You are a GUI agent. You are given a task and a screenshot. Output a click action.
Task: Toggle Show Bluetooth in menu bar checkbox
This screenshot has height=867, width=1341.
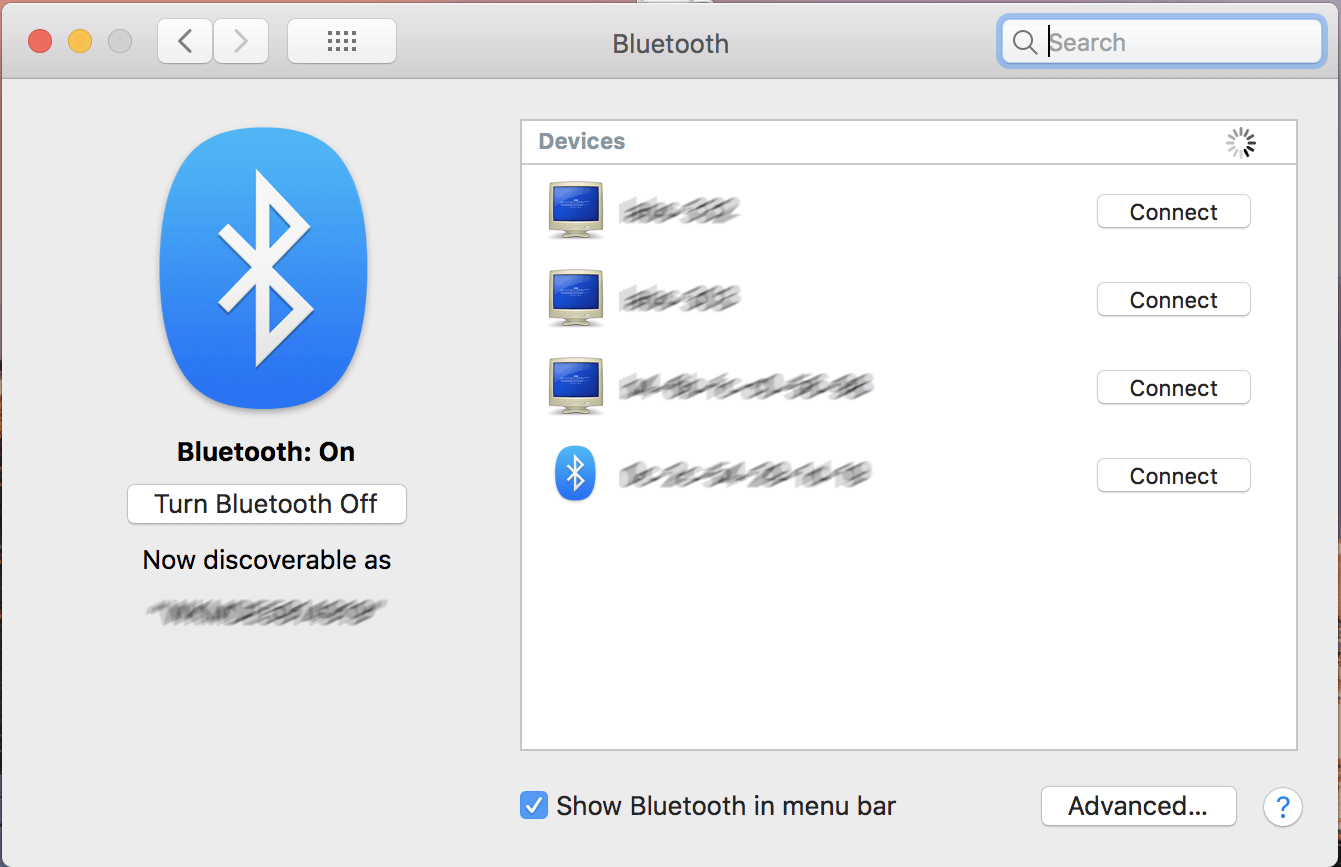tap(534, 805)
